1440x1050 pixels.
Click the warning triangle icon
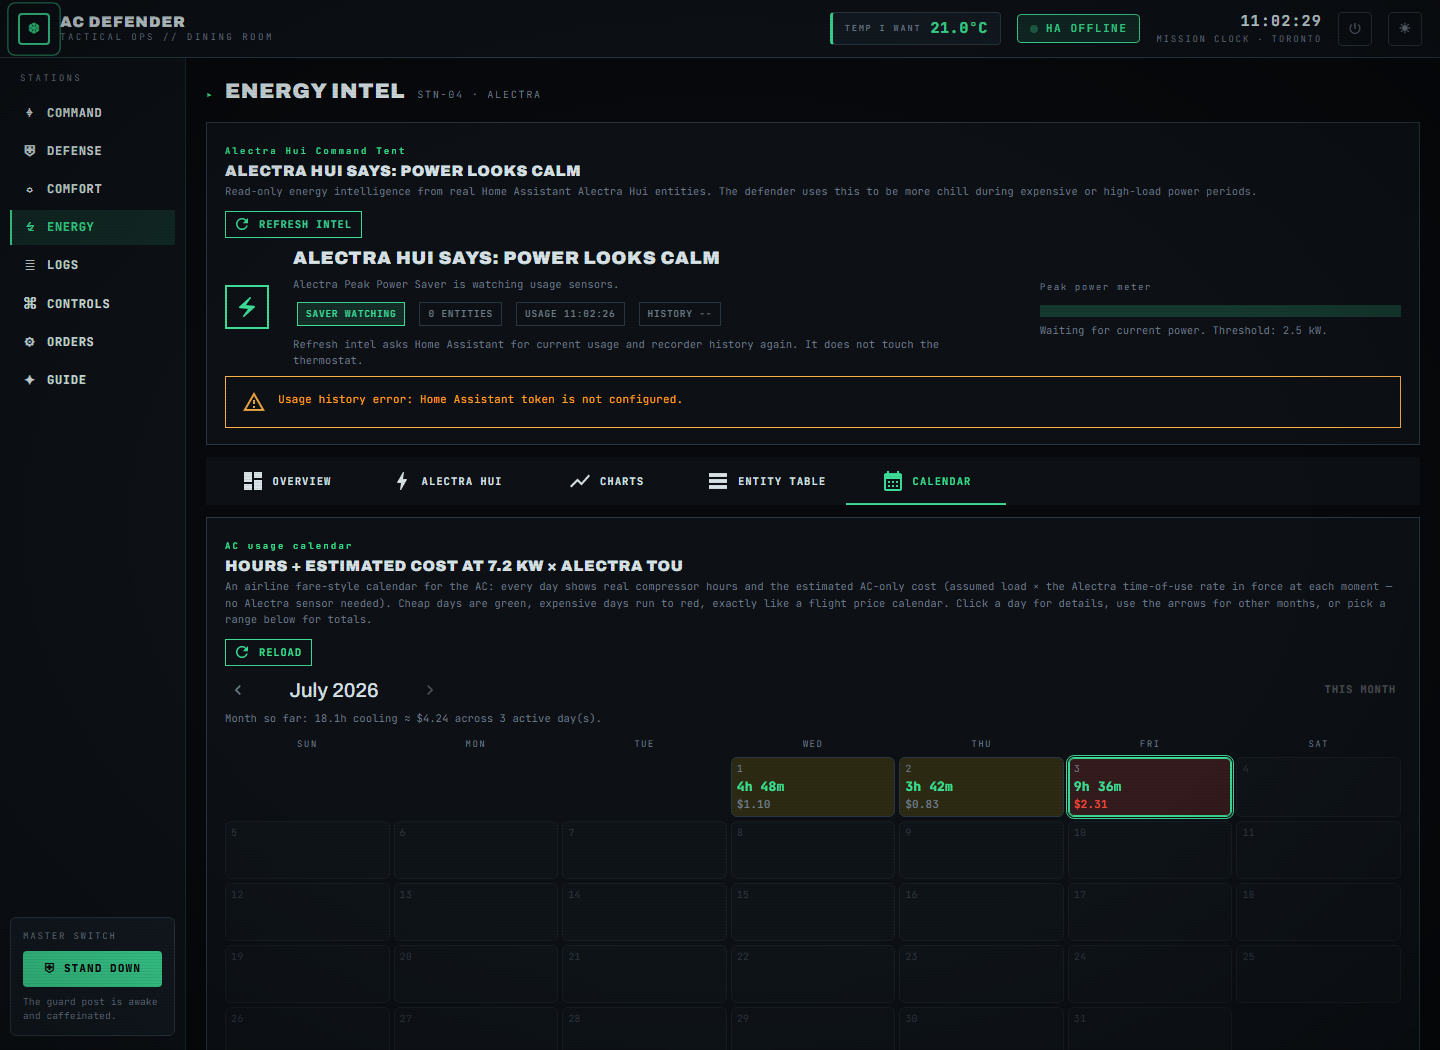tap(254, 402)
